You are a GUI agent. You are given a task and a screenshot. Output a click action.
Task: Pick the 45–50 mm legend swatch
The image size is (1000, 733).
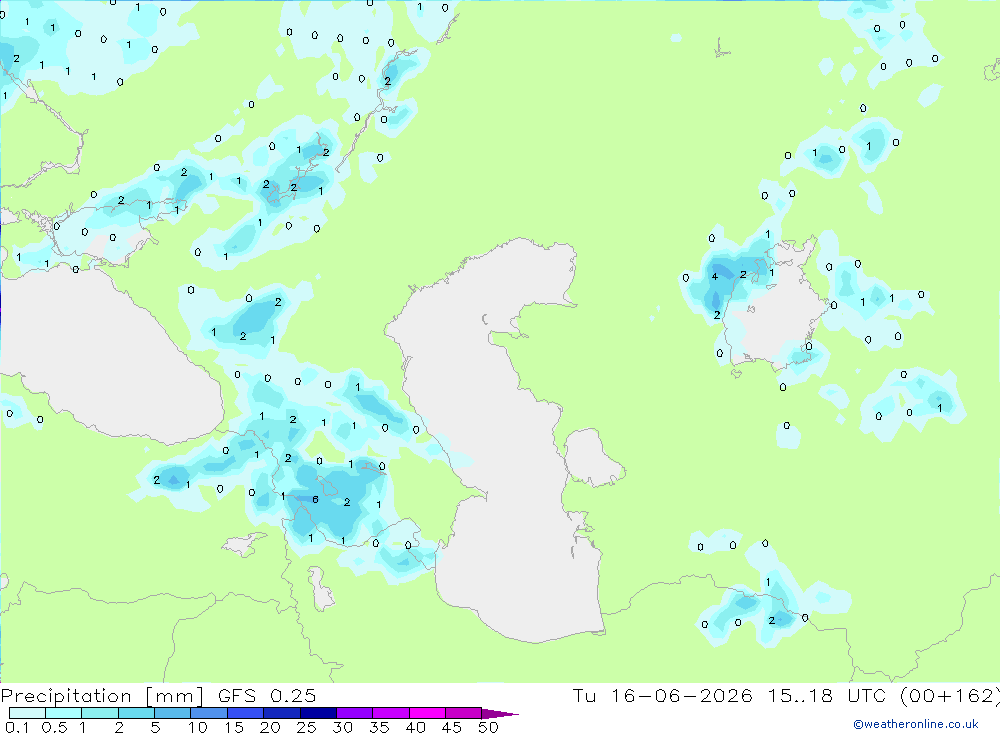click(464, 713)
